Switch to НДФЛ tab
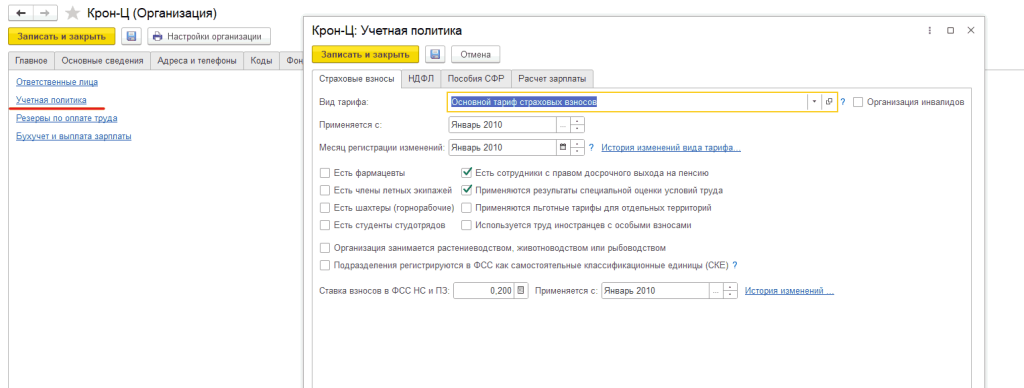The image size is (1024, 388). coord(421,79)
